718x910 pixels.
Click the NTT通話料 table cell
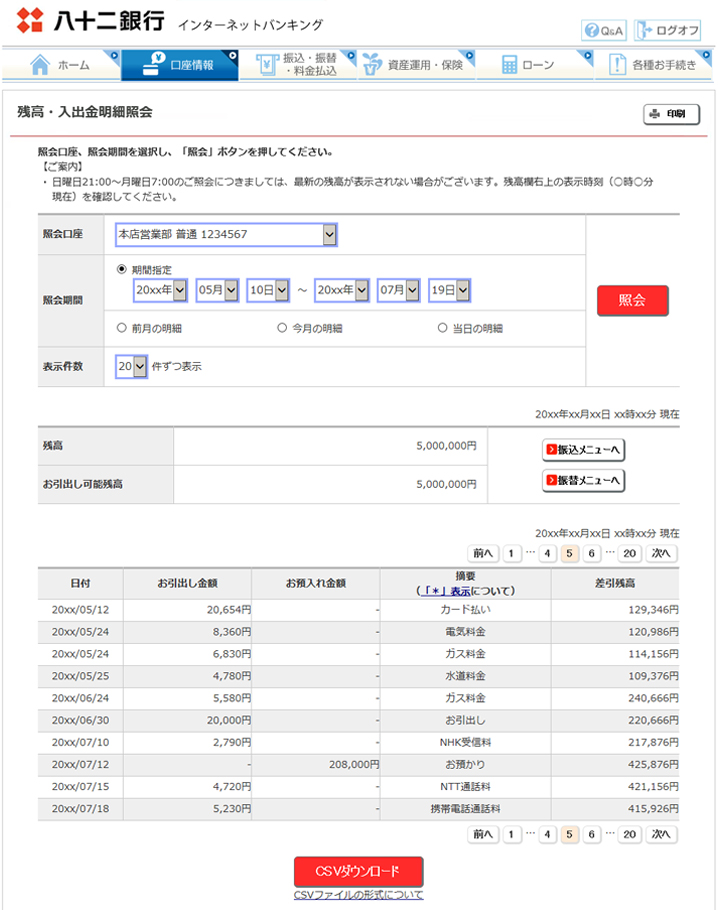pyautogui.click(x=466, y=786)
